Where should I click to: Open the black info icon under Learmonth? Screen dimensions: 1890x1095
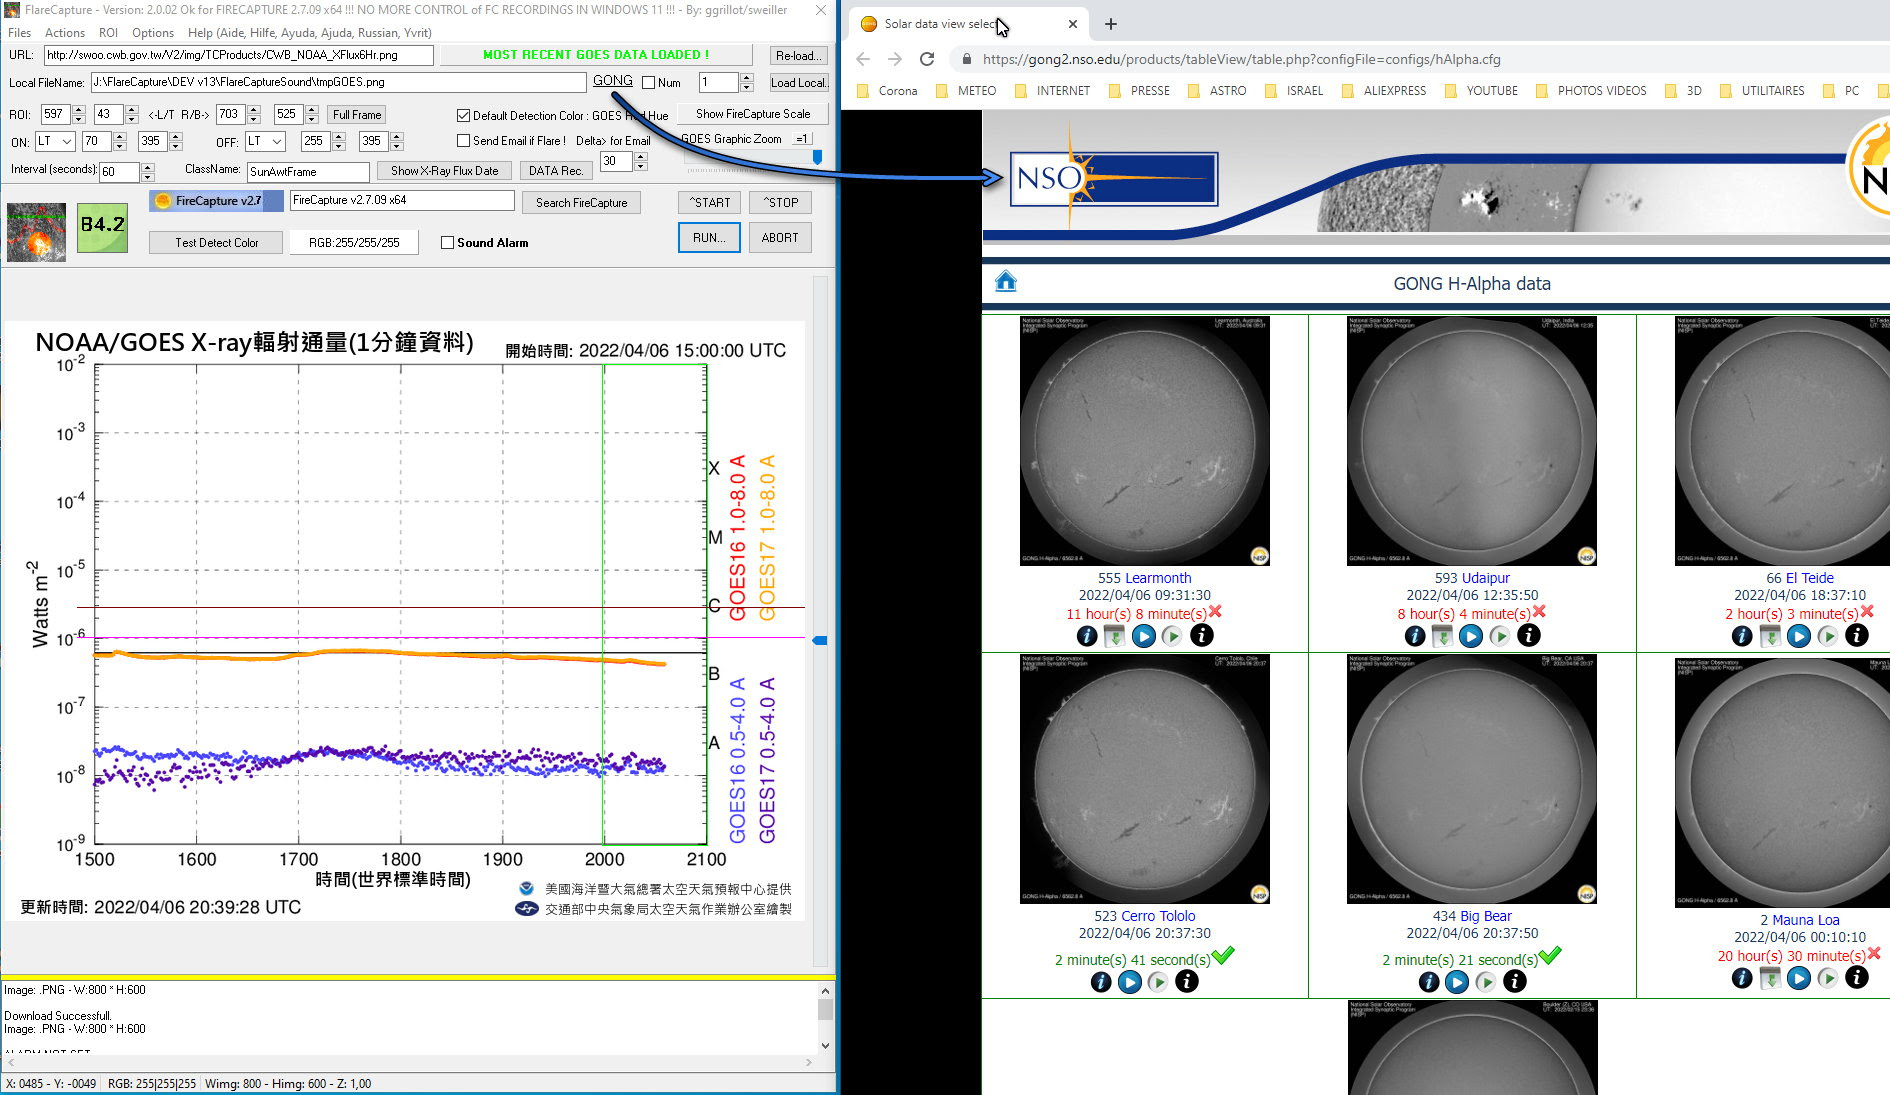click(1202, 635)
